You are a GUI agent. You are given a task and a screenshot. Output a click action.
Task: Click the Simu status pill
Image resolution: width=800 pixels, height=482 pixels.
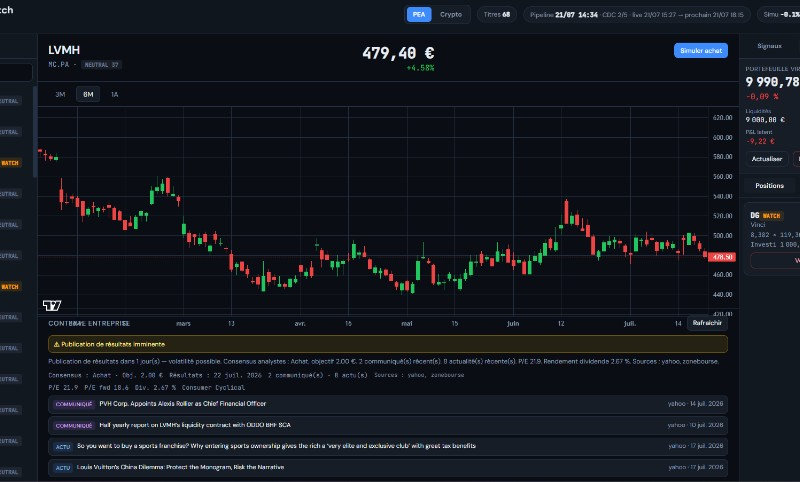tap(779, 15)
